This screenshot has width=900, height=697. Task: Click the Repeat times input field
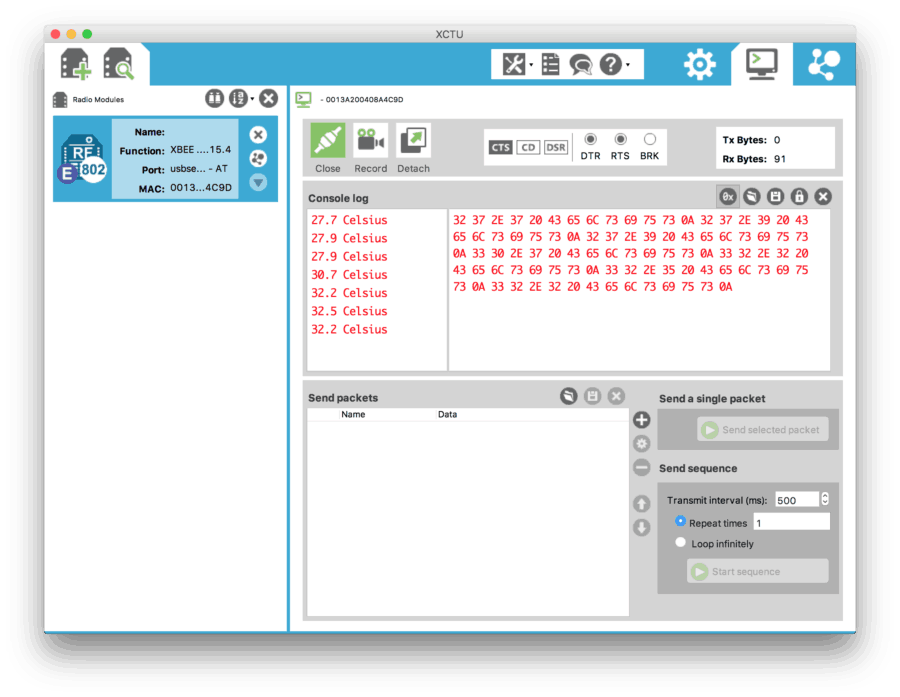pos(790,522)
